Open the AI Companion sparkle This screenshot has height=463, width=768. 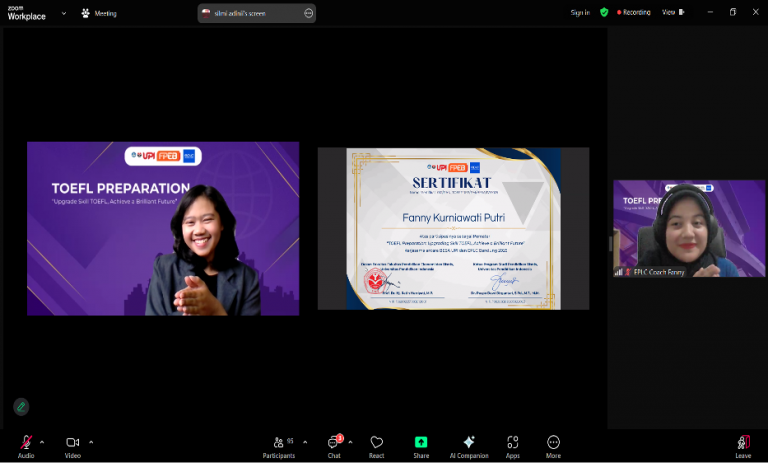tap(469, 446)
